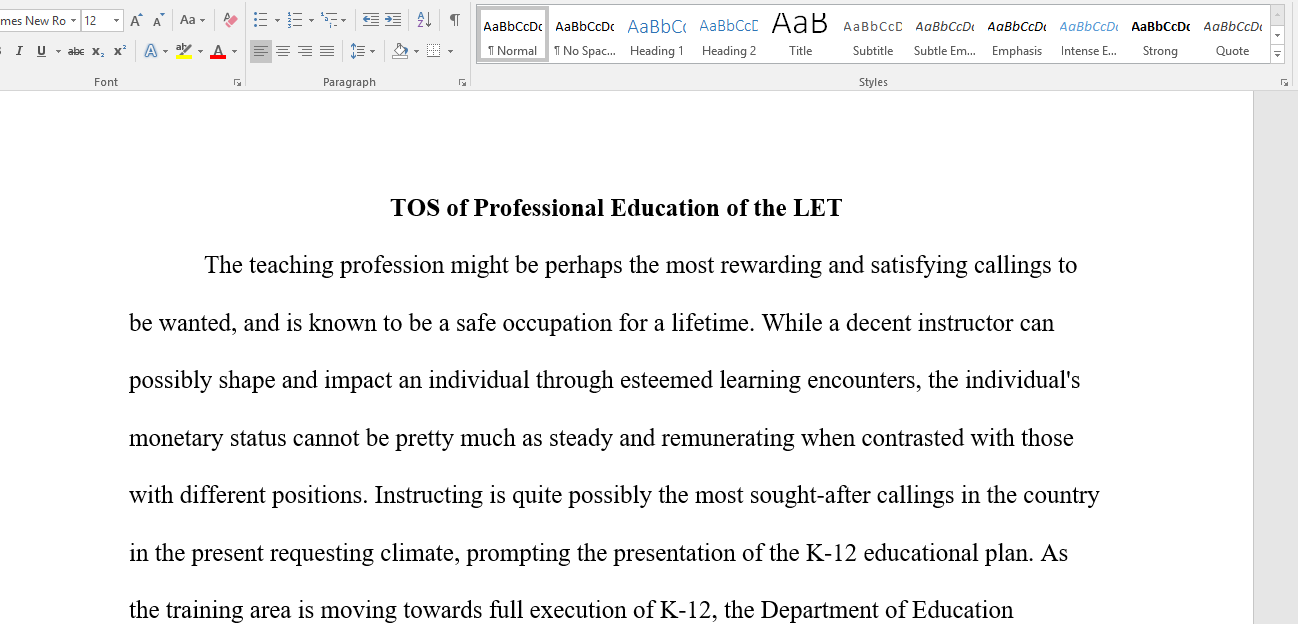
Task: Increase paragraph indent
Action: [x=393, y=20]
